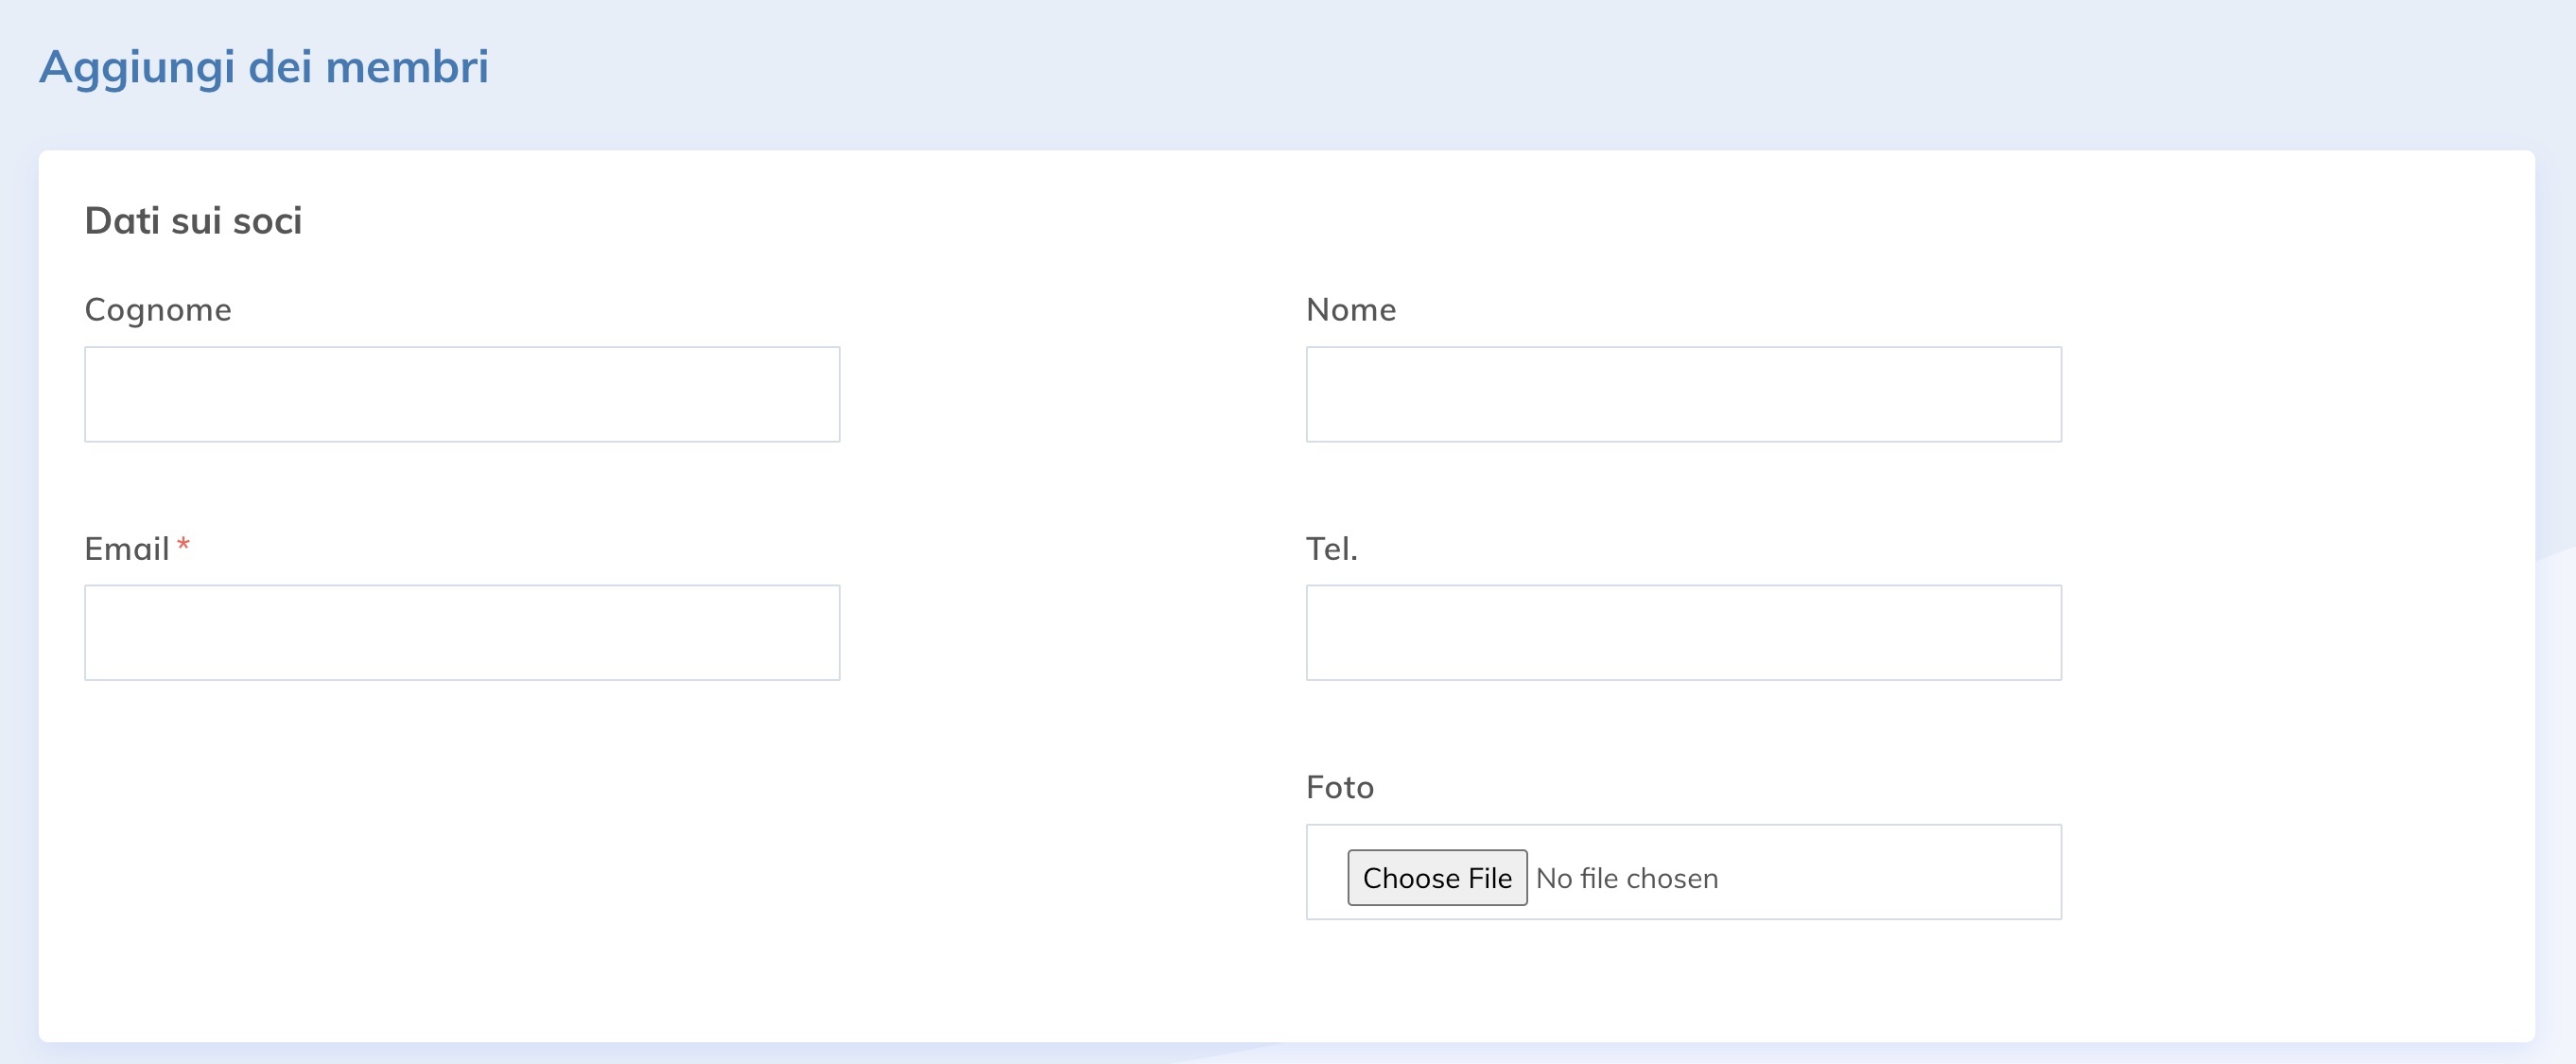Focus the Nome input box
The height and width of the screenshot is (1064, 2576).
point(1683,394)
